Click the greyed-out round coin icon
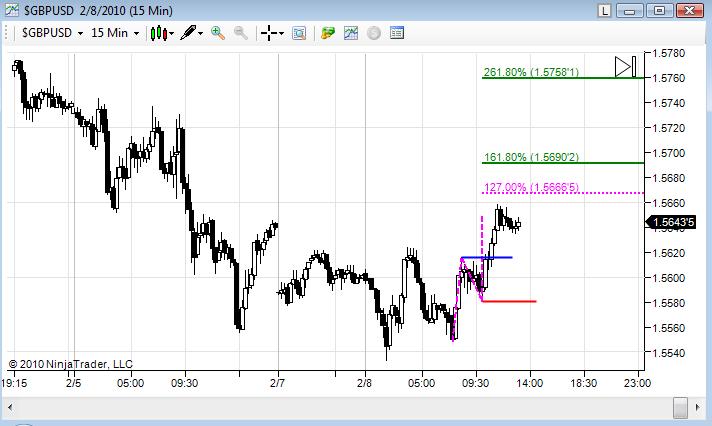The image size is (712, 426). point(374,33)
